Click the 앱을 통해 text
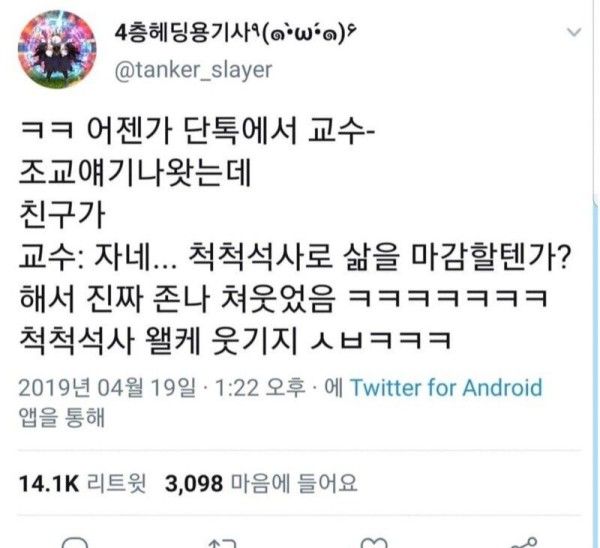 pyautogui.click(x=61, y=417)
